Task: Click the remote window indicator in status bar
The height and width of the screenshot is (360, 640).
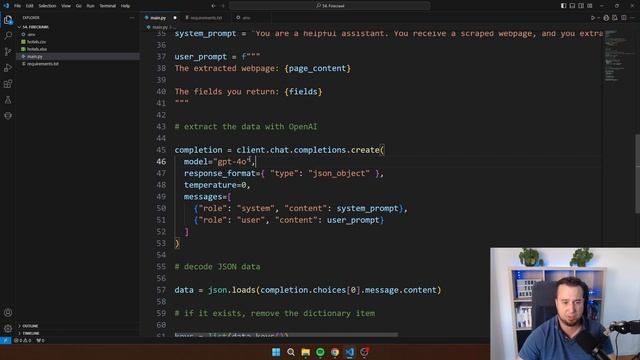Action: pos(5,340)
